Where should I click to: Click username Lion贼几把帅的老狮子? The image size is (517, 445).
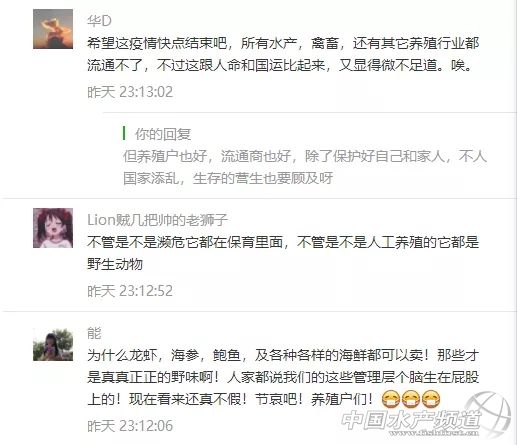click(157, 220)
